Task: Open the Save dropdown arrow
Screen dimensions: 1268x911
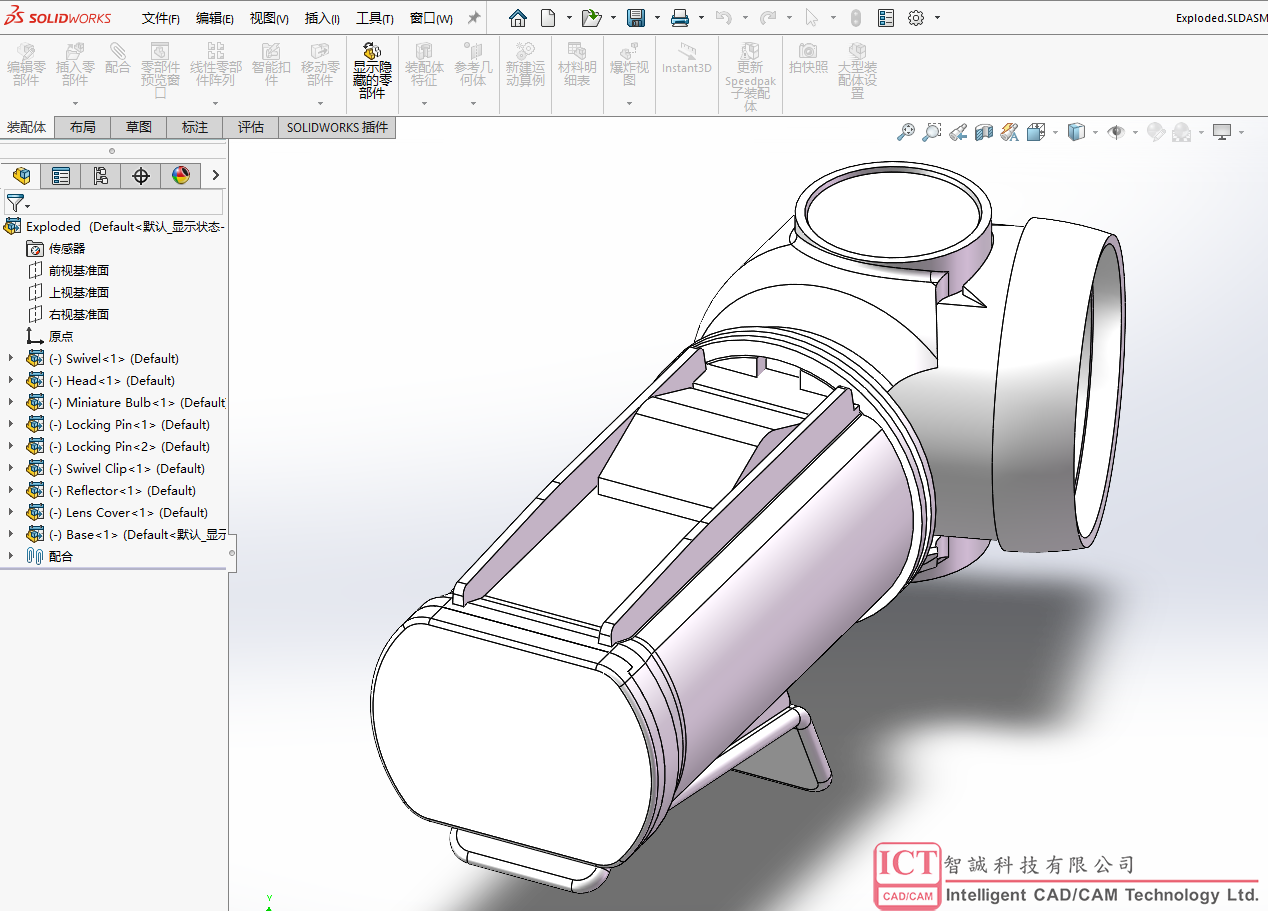Action: coord(657,18)
